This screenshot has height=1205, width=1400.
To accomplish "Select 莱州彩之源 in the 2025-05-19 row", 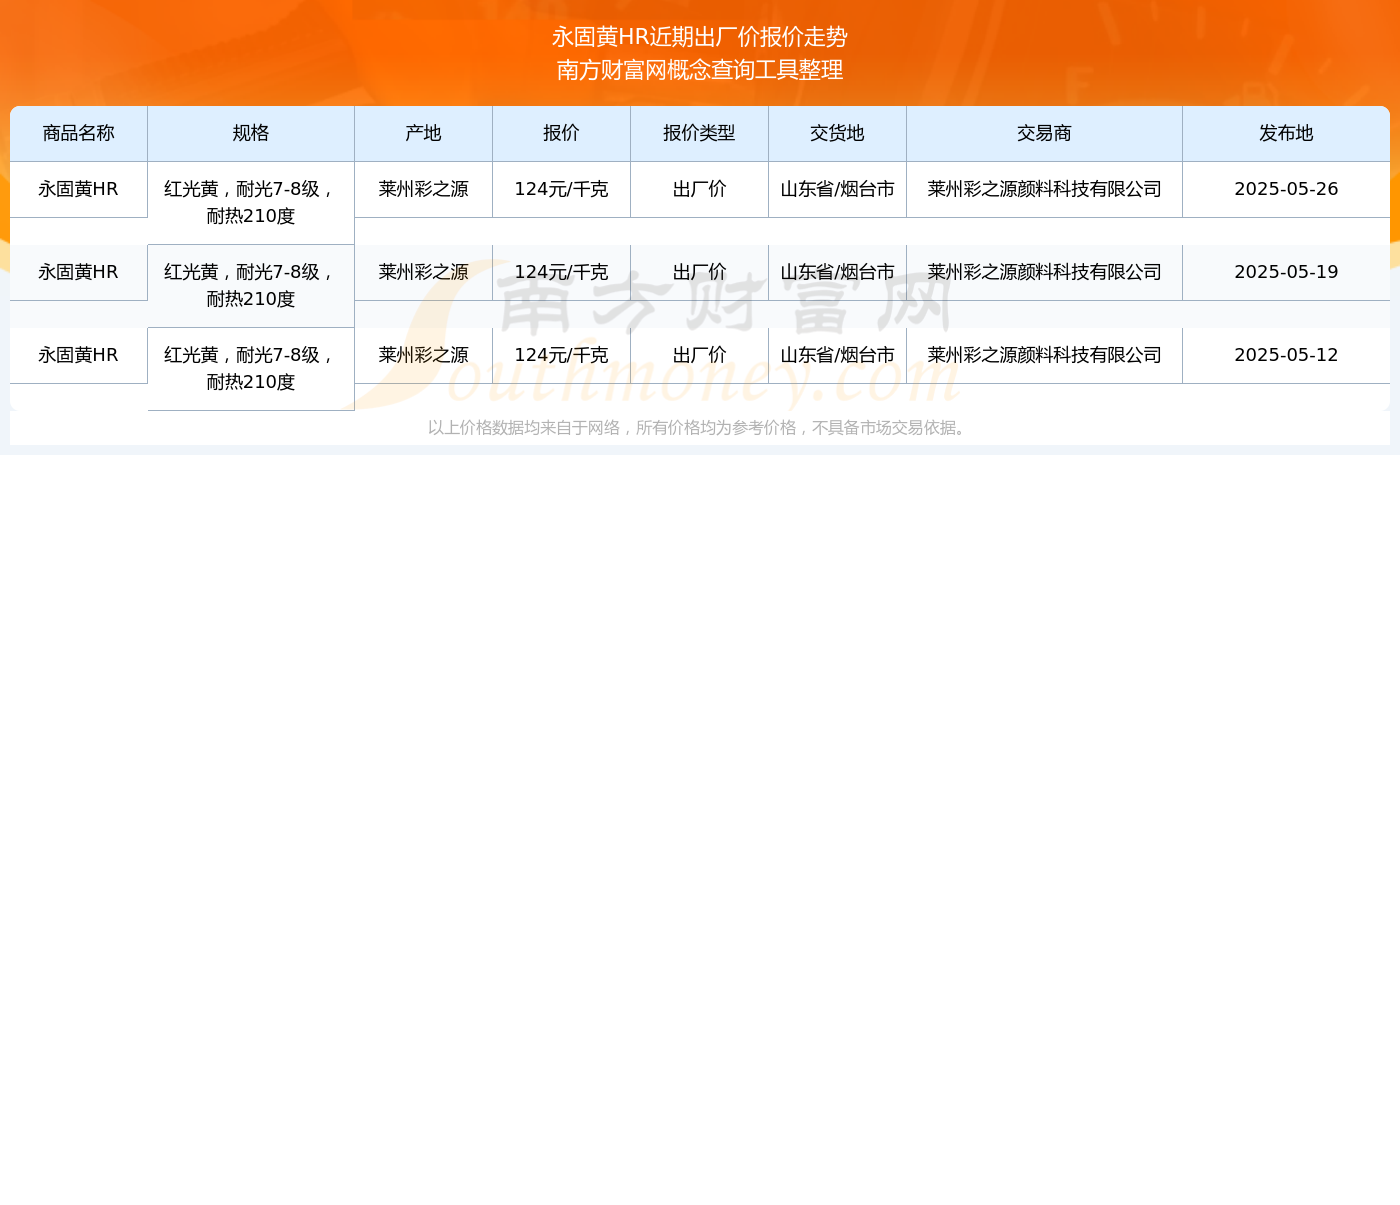I will coord(424,272).
